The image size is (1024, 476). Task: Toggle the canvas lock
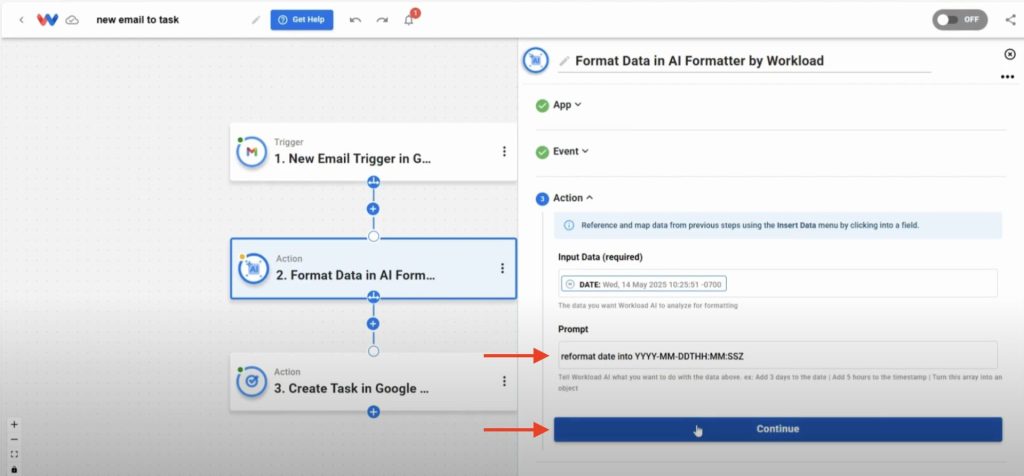click(14, 469)
